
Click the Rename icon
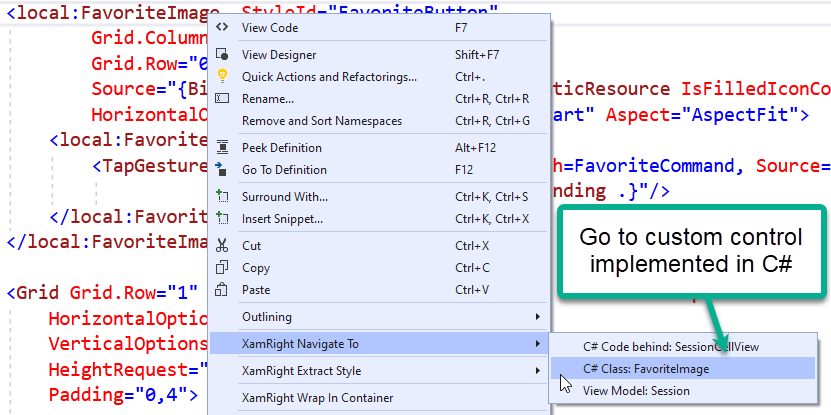pos(222,99)
